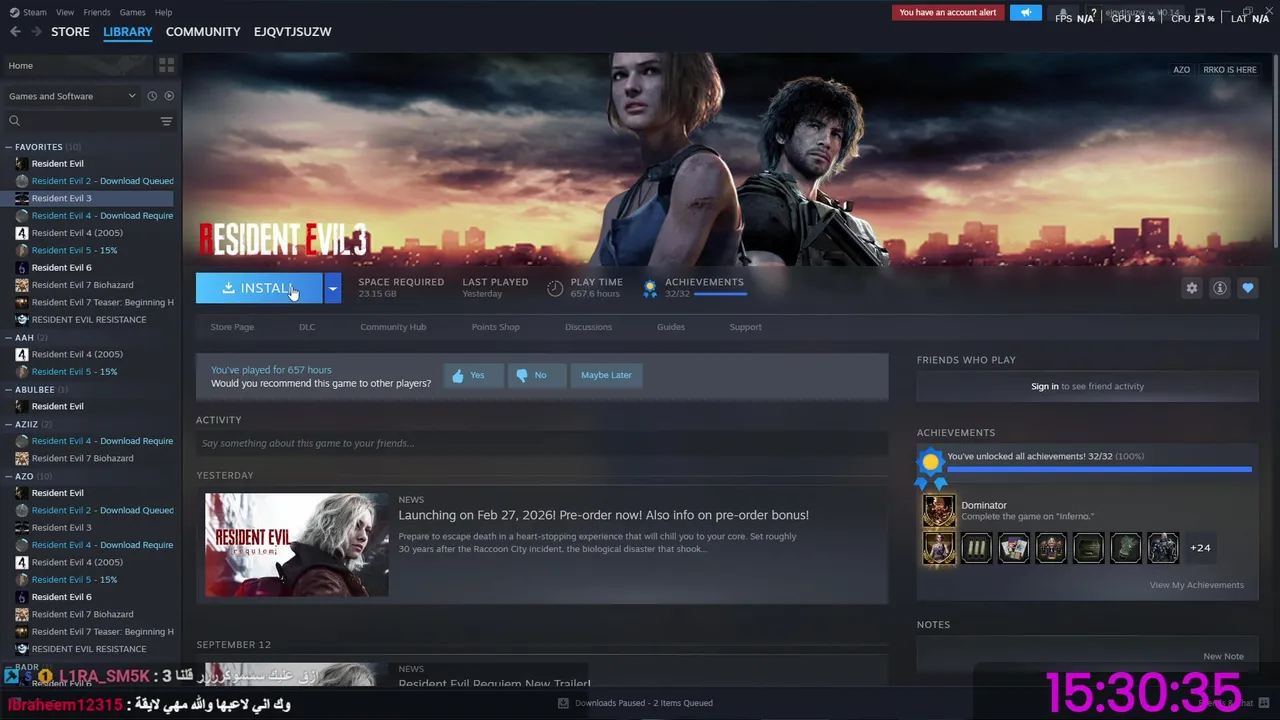Viewport: 1280px width, 720px height.
Task: Go to the STORE tab
Action: coord(70,32)
